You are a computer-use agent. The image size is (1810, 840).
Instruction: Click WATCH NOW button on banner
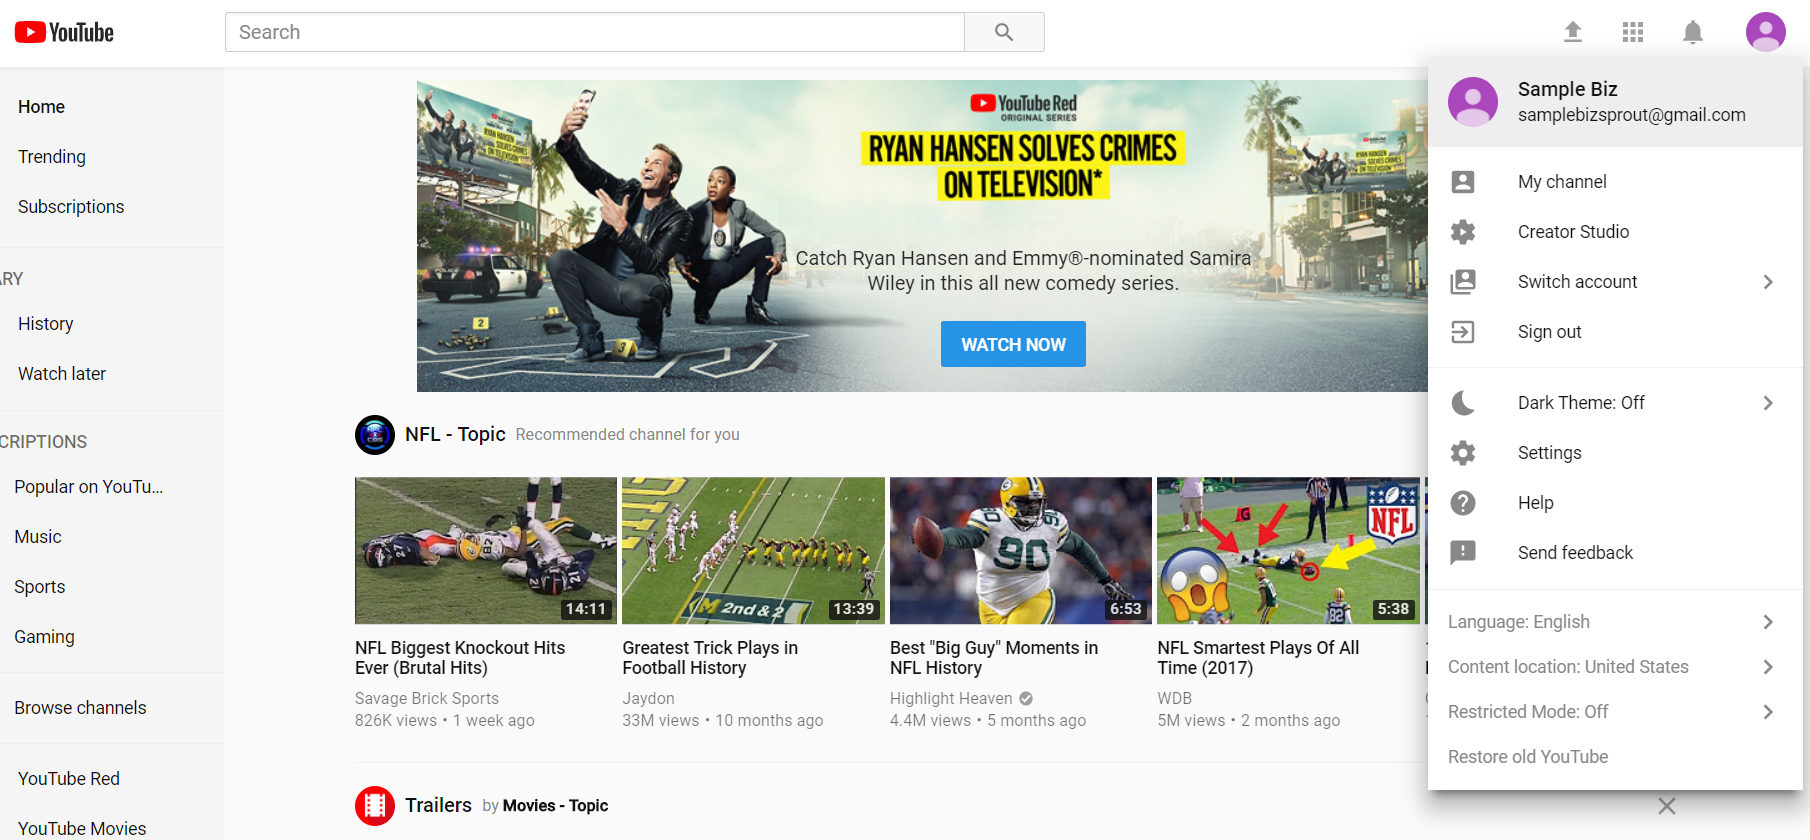1013,344
